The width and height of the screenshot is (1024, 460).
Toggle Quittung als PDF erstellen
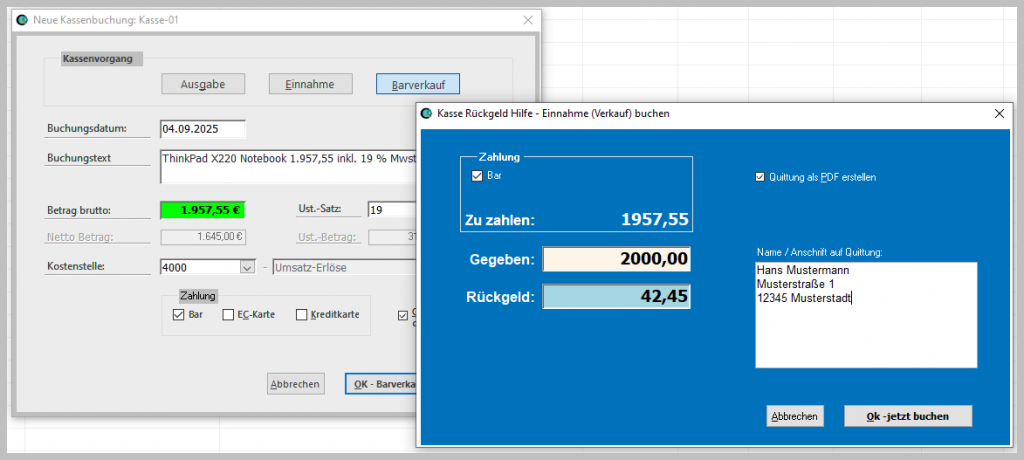(x=760, y=177)
